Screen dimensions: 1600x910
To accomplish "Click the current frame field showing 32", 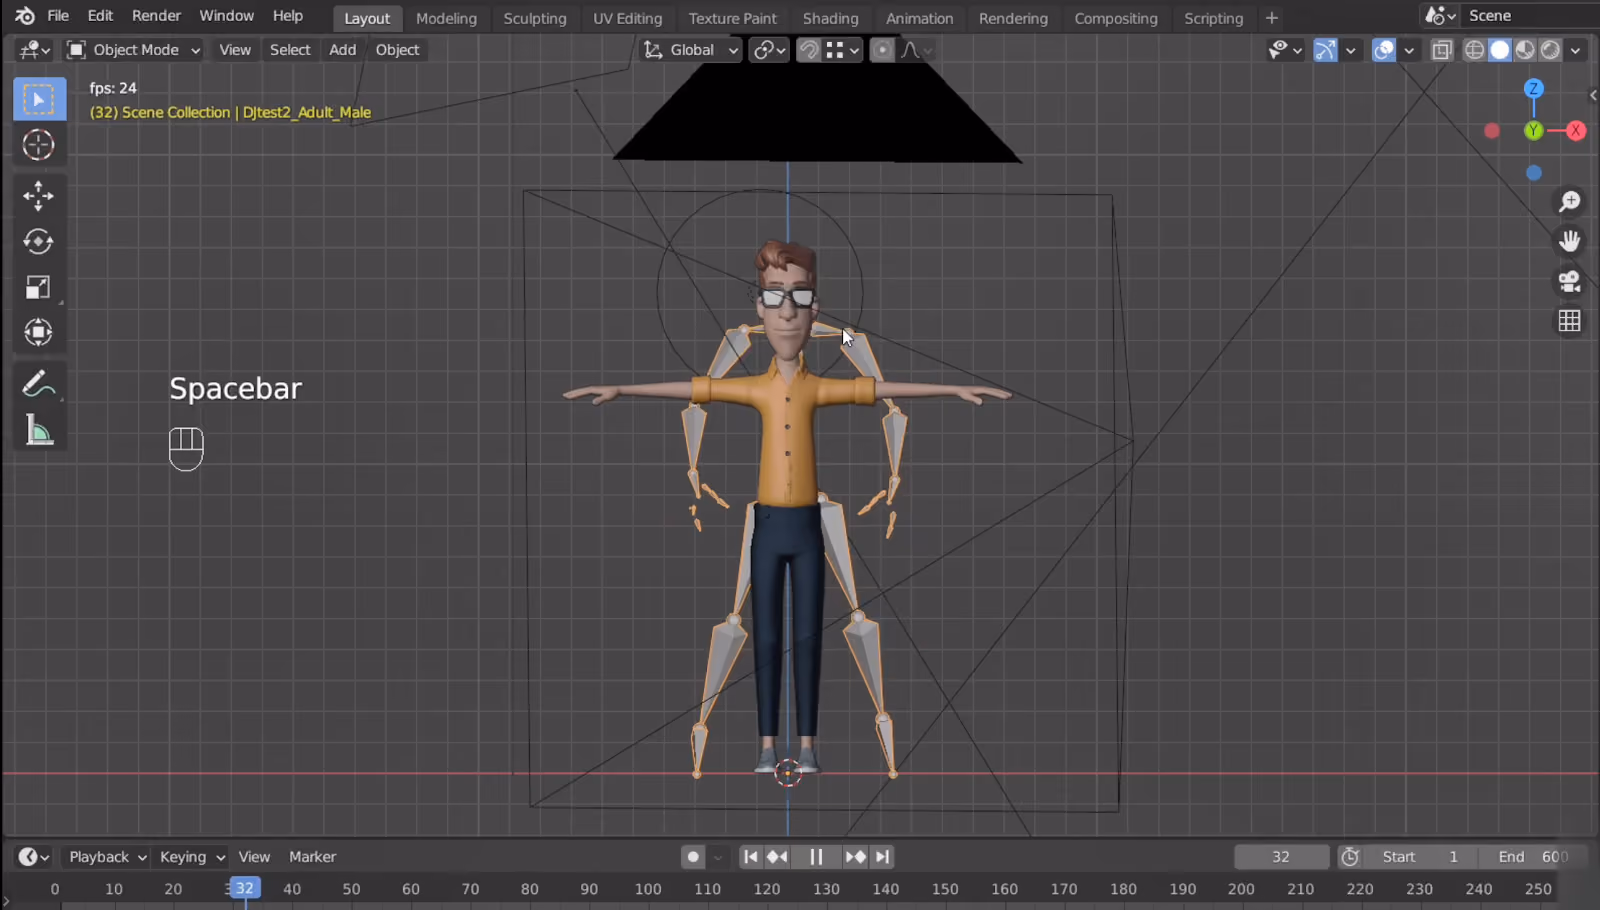I will coord(1281,857).
